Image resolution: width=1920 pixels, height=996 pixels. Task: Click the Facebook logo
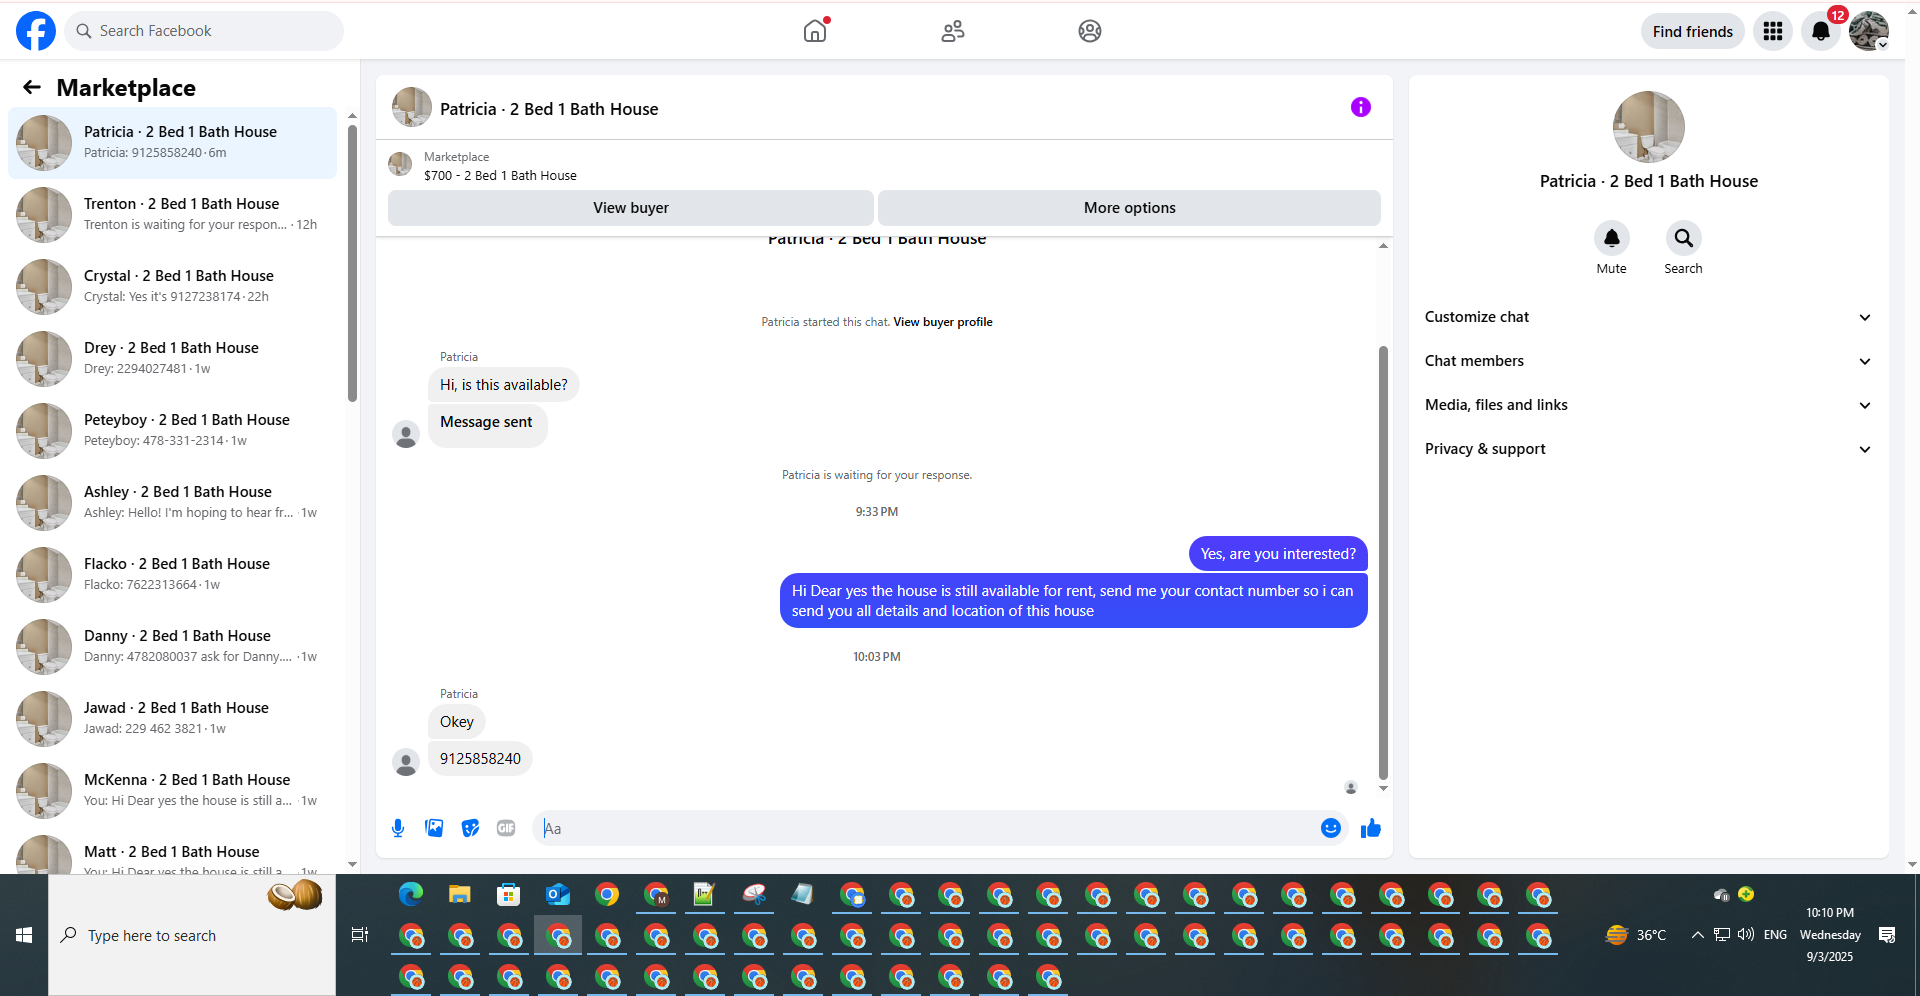[x=36, y=31]
